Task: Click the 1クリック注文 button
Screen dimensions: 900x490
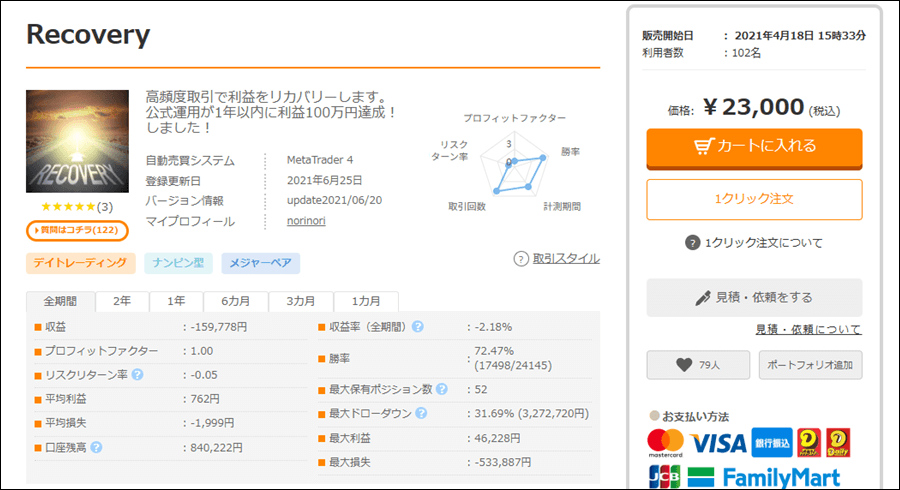Action: click(x=754, y=199)
